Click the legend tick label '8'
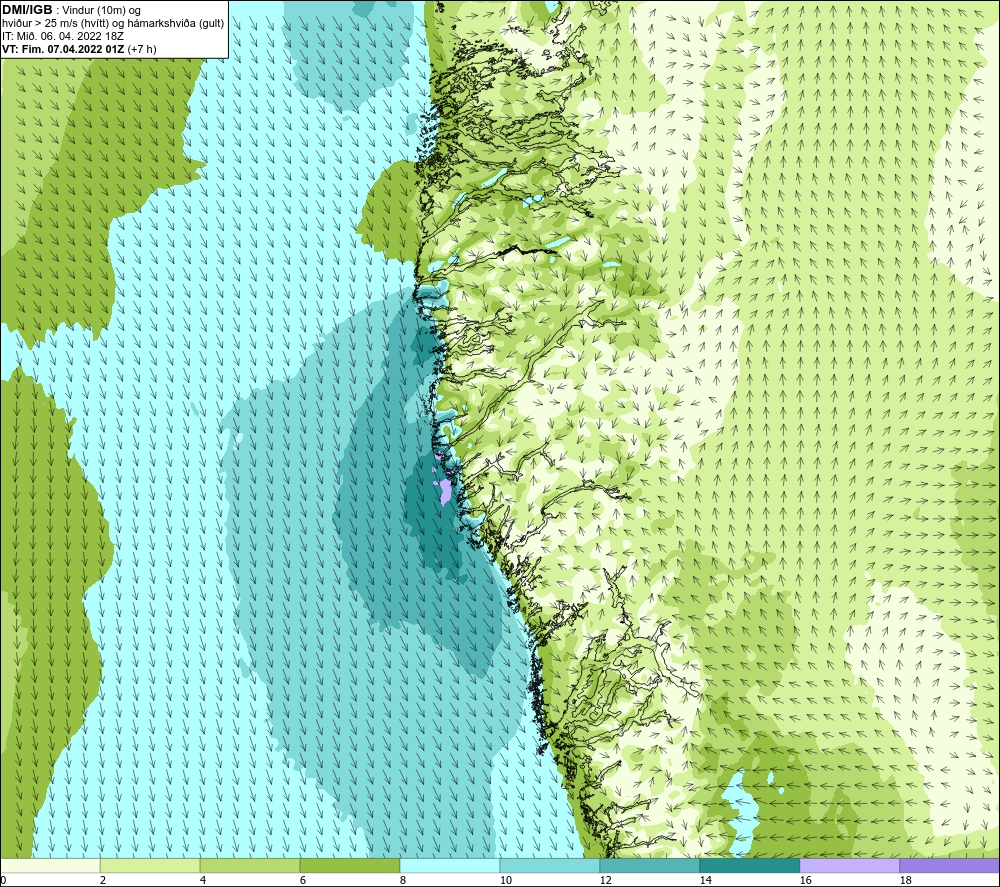Viewport: 1000px width, 887px height. [x=403, y=881]
